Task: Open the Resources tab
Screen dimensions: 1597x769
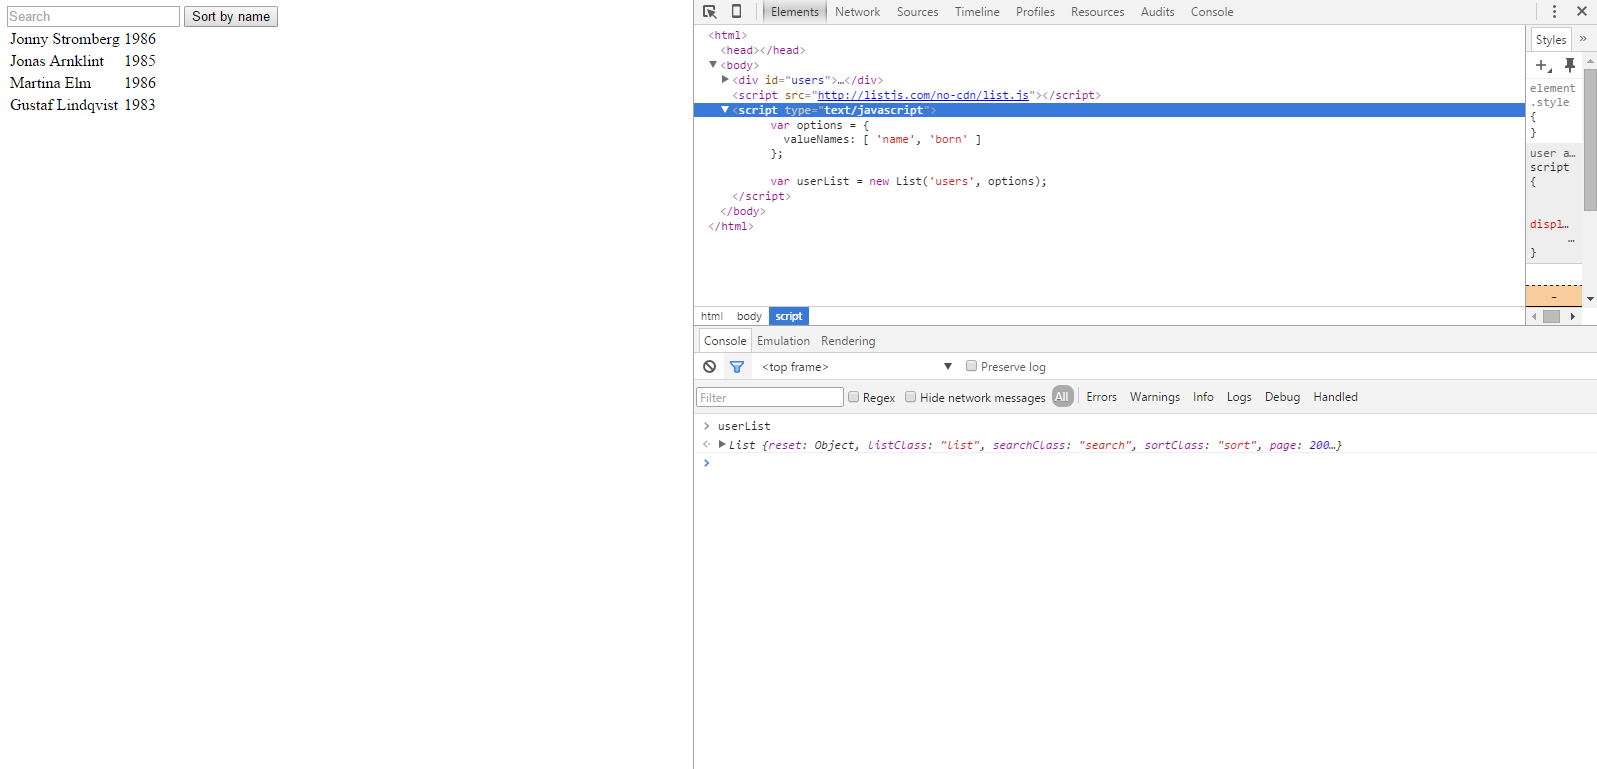Action: (1097, 12)
